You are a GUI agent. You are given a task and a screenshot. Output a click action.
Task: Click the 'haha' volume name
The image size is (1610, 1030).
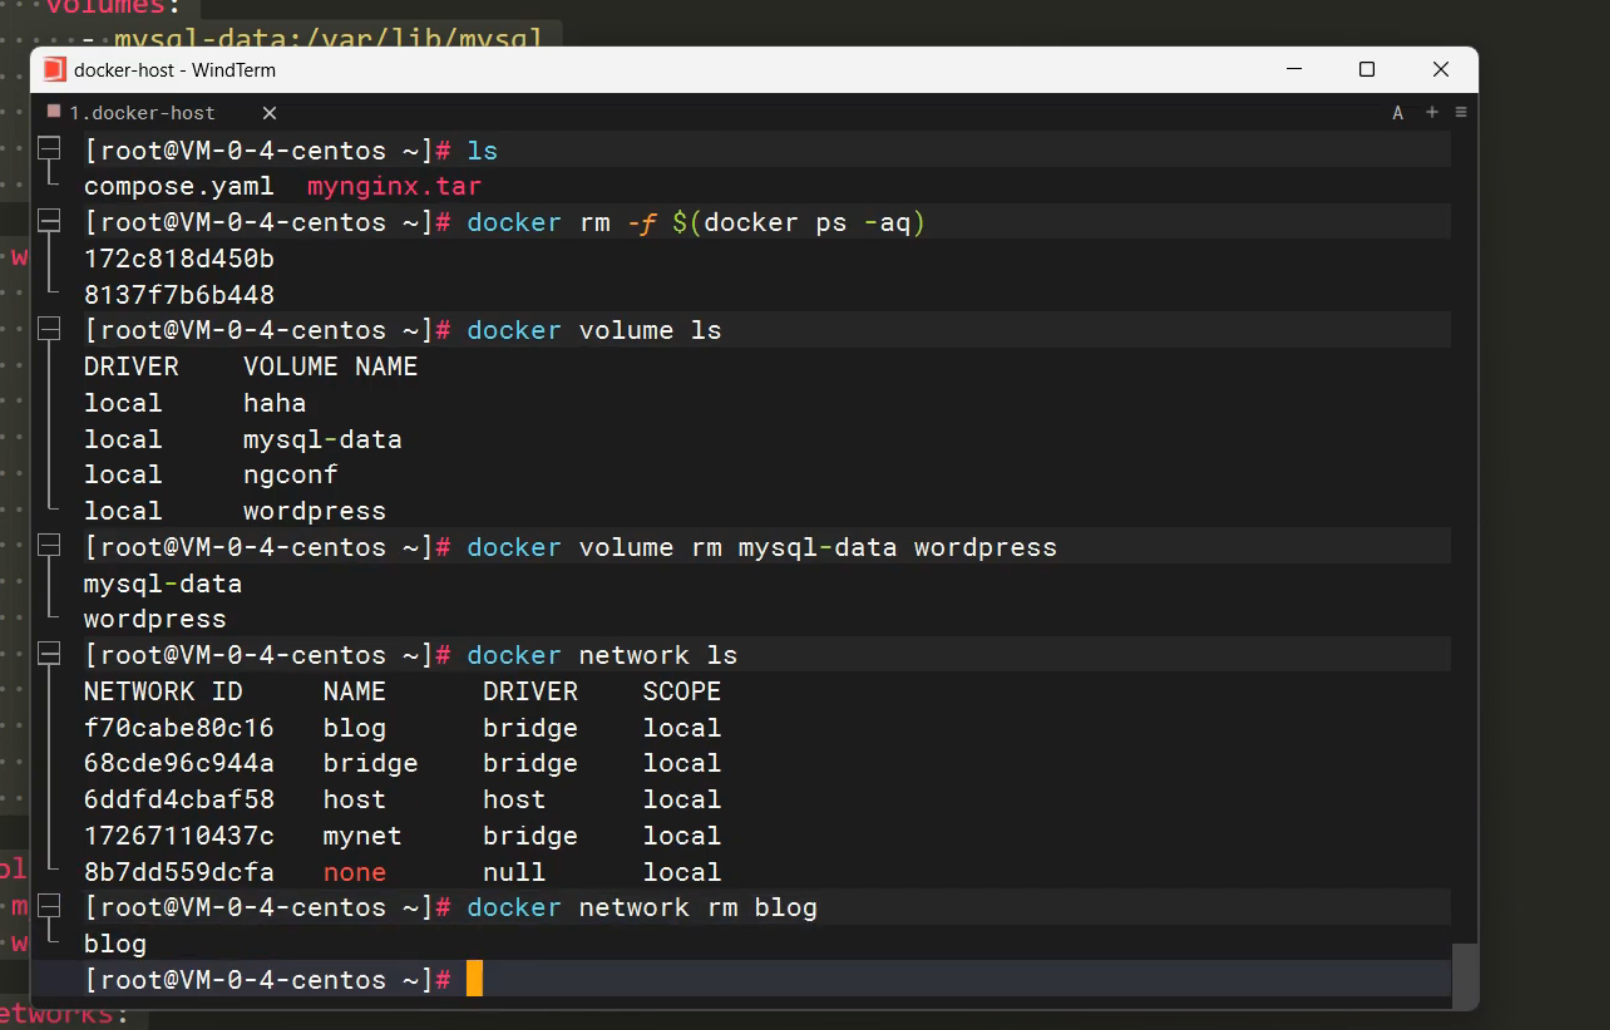click(275, 403)
